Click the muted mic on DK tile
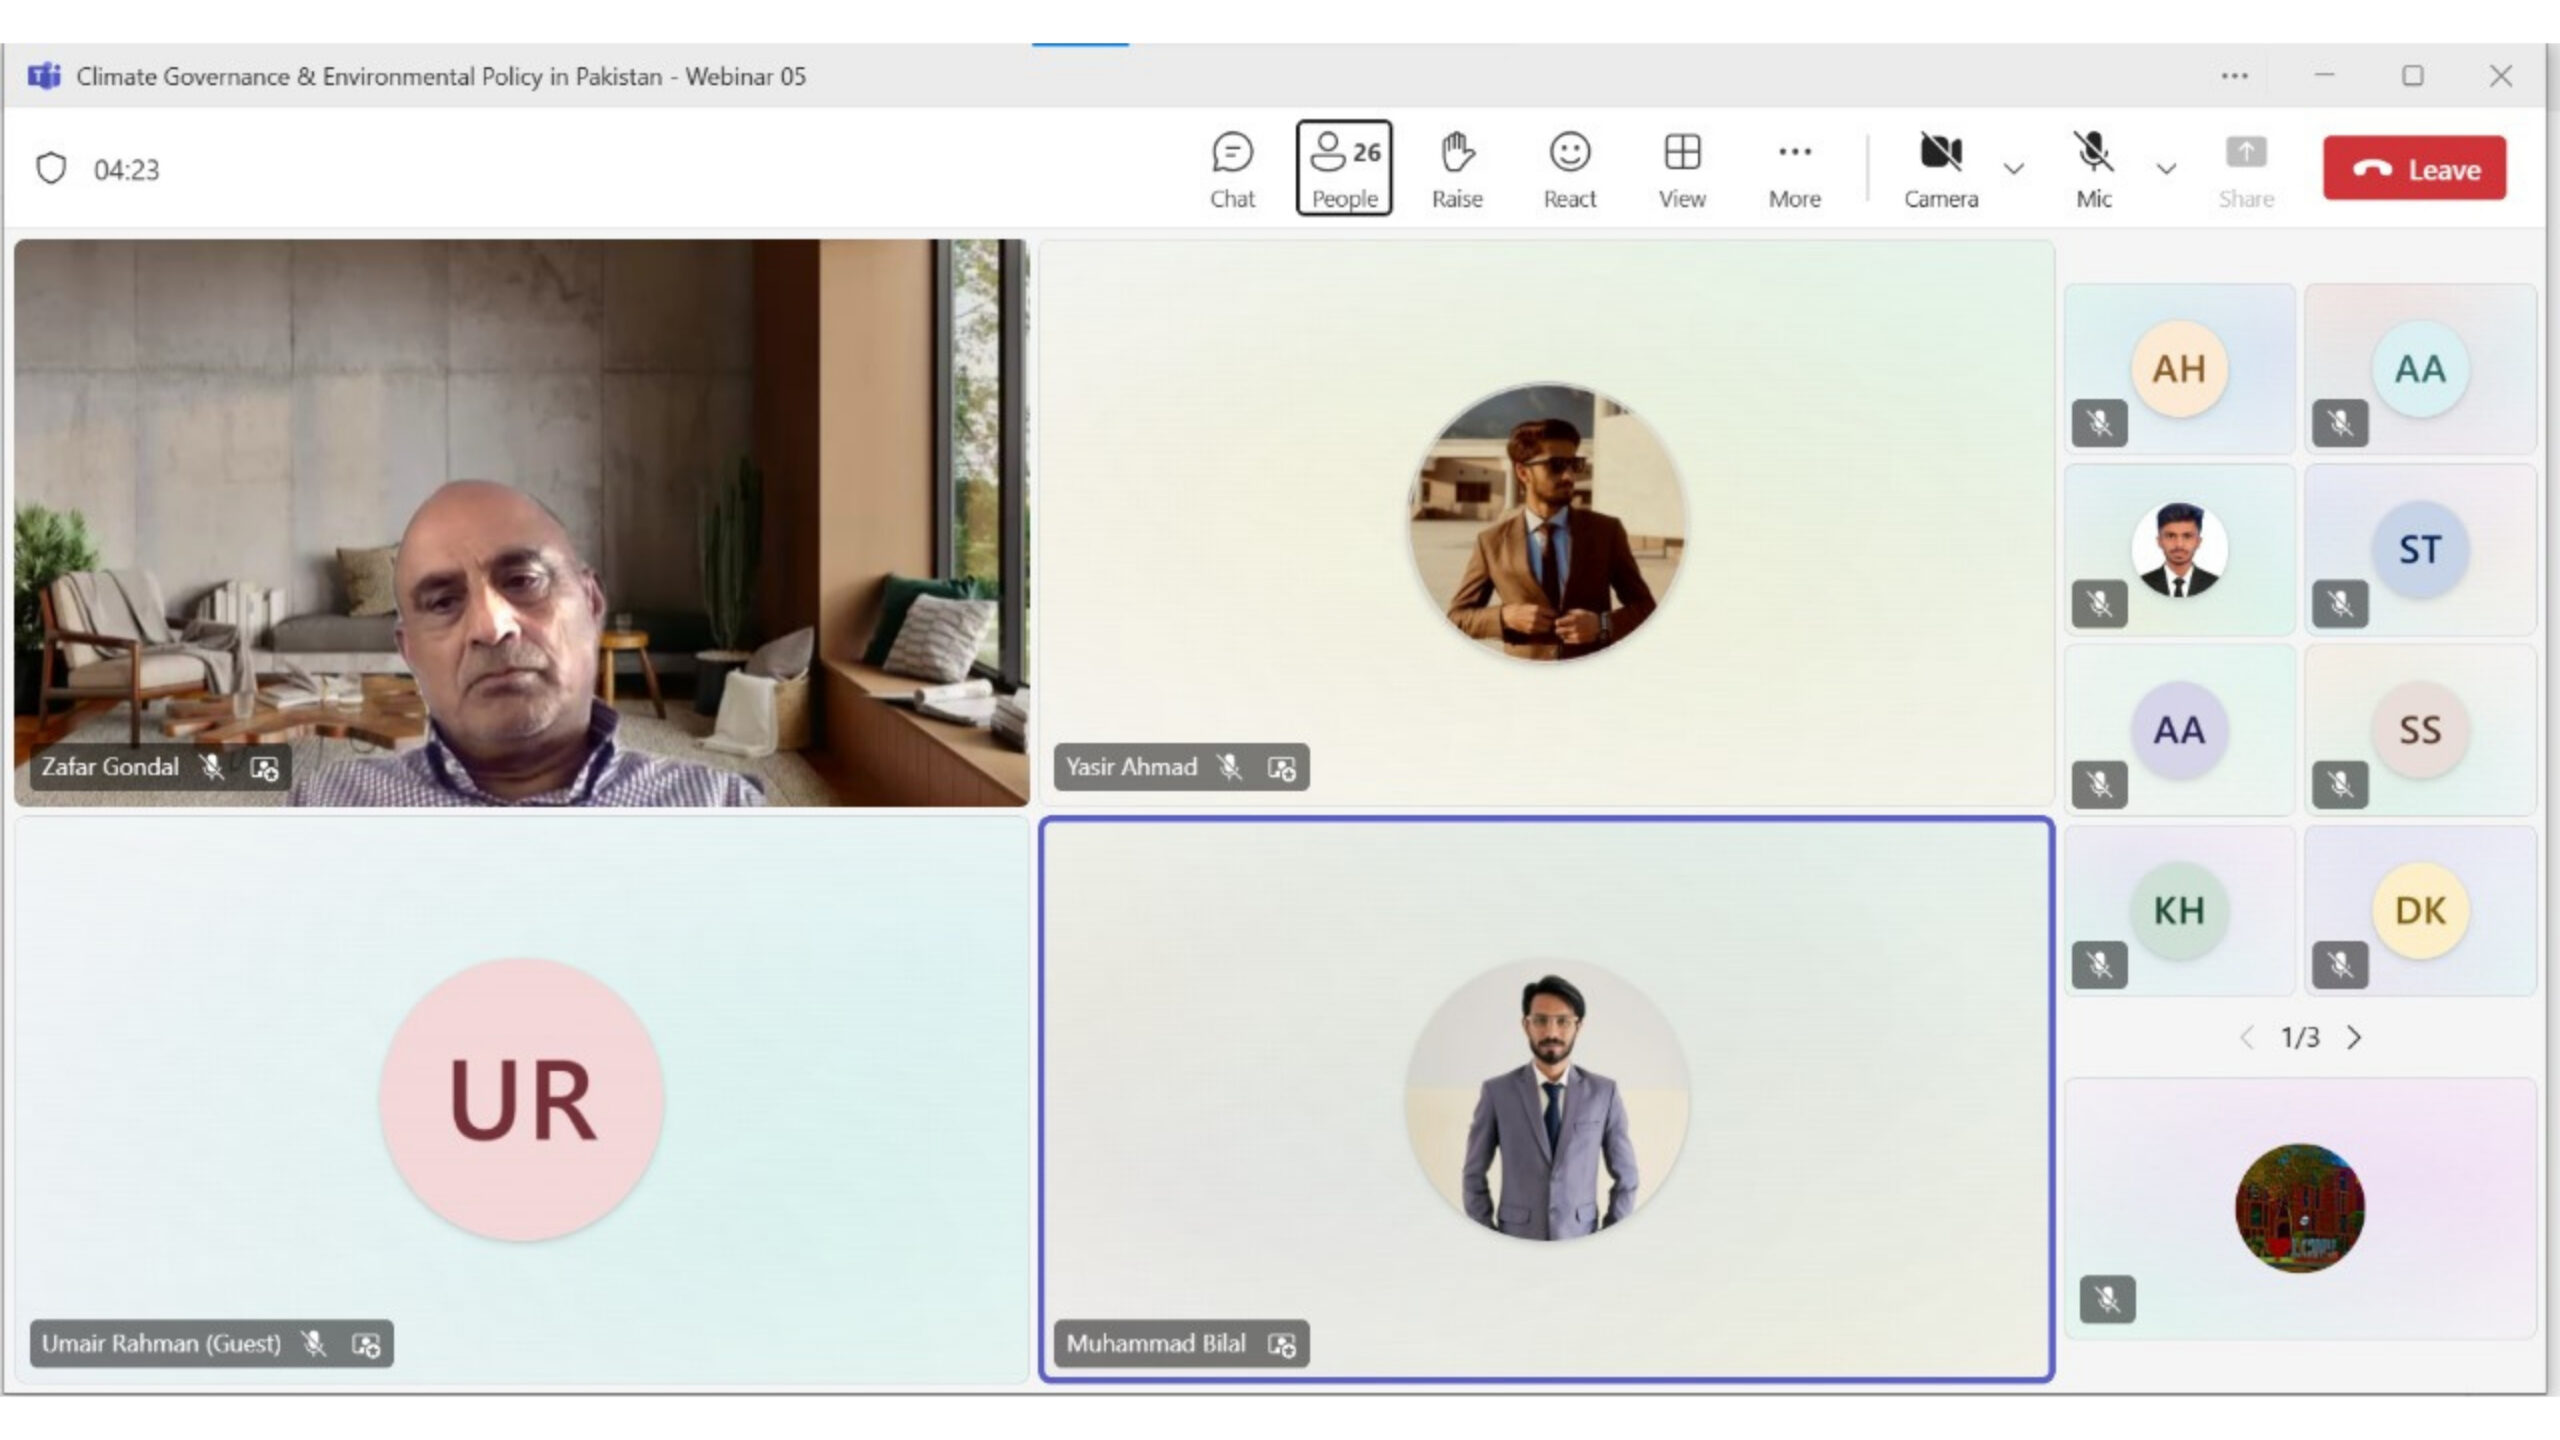Viewport: 2560px width, 1440px height. [x=2340, y=965]
